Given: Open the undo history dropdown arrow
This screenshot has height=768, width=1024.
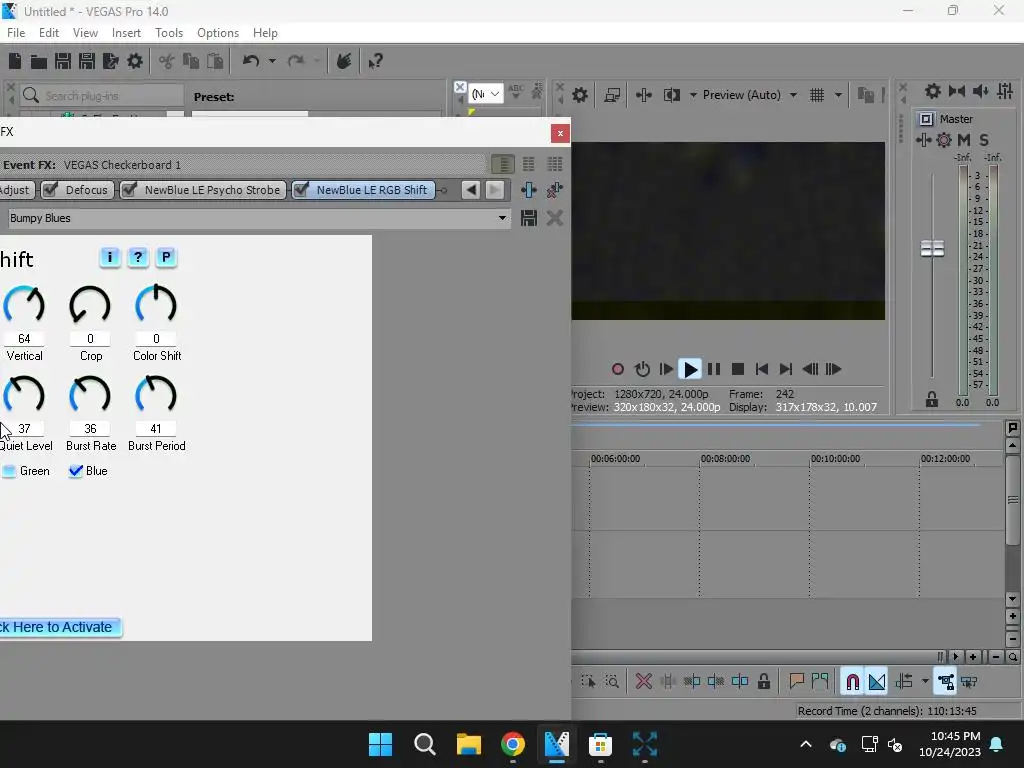Looking at the screenshot, I should coord(272,61).
